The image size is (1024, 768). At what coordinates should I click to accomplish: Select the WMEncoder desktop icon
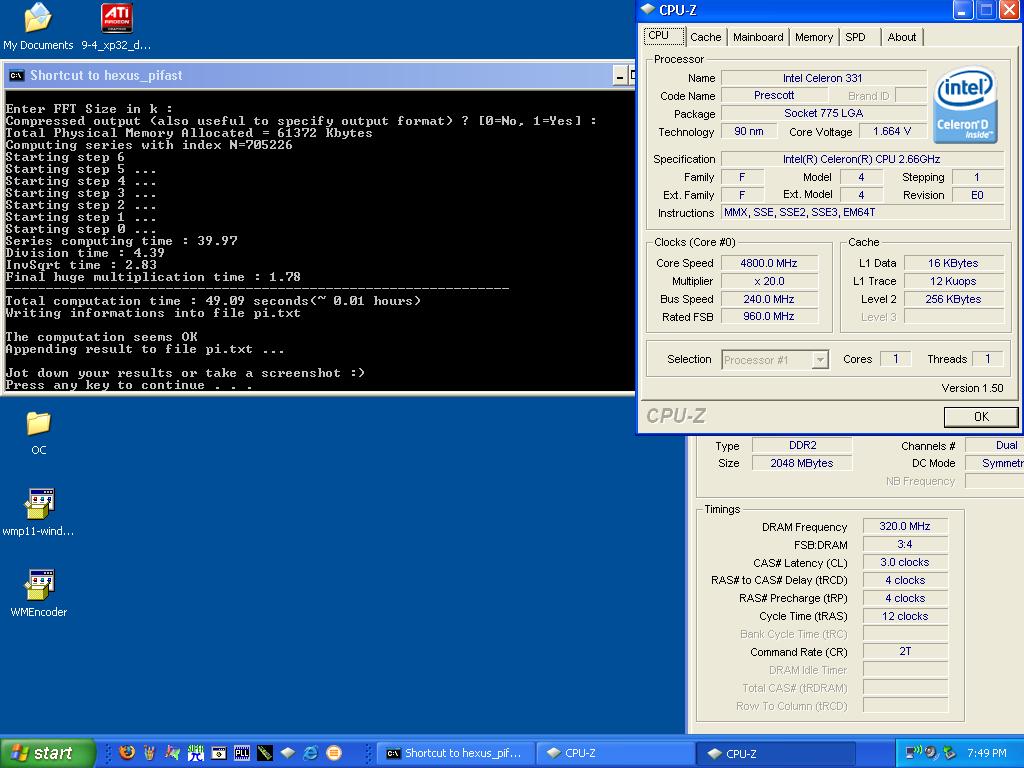point(39,594)
